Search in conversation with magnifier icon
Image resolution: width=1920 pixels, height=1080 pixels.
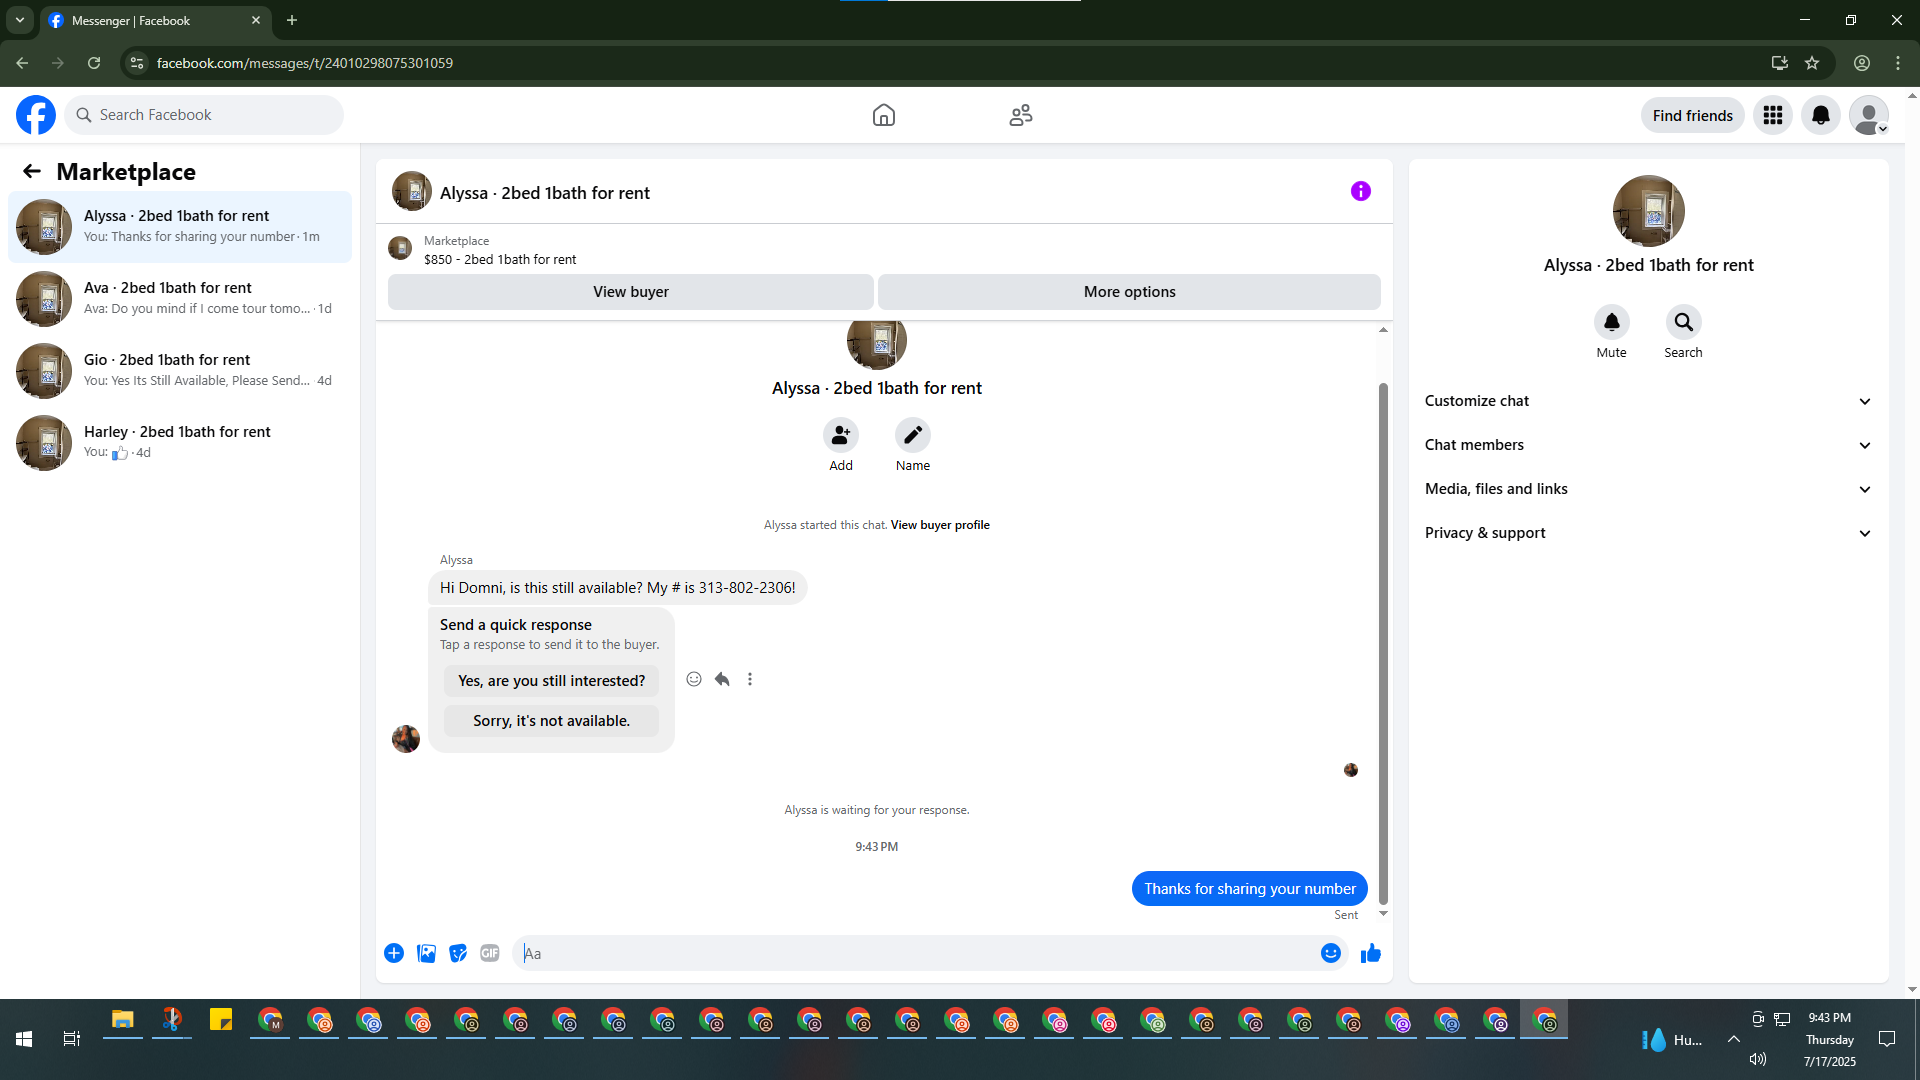coord(1684,322)
